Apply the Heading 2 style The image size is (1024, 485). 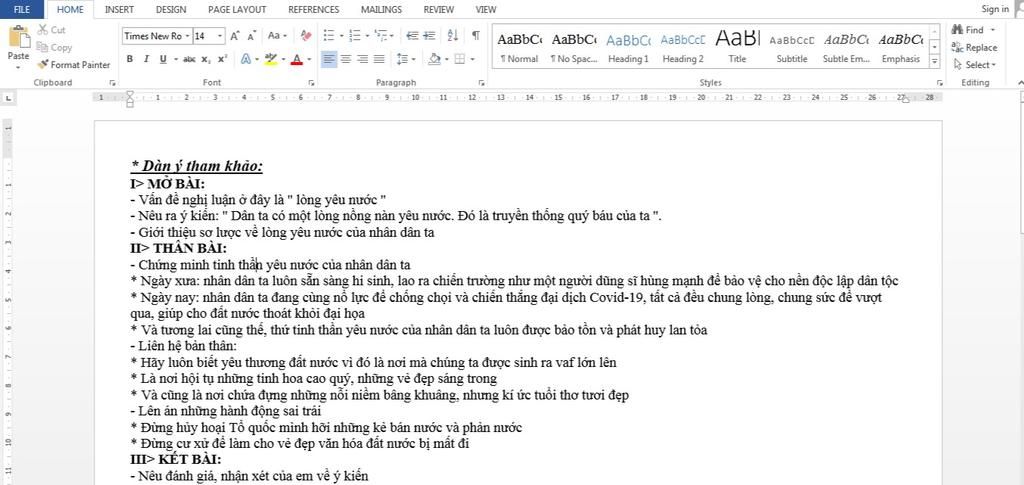point(683,48)
